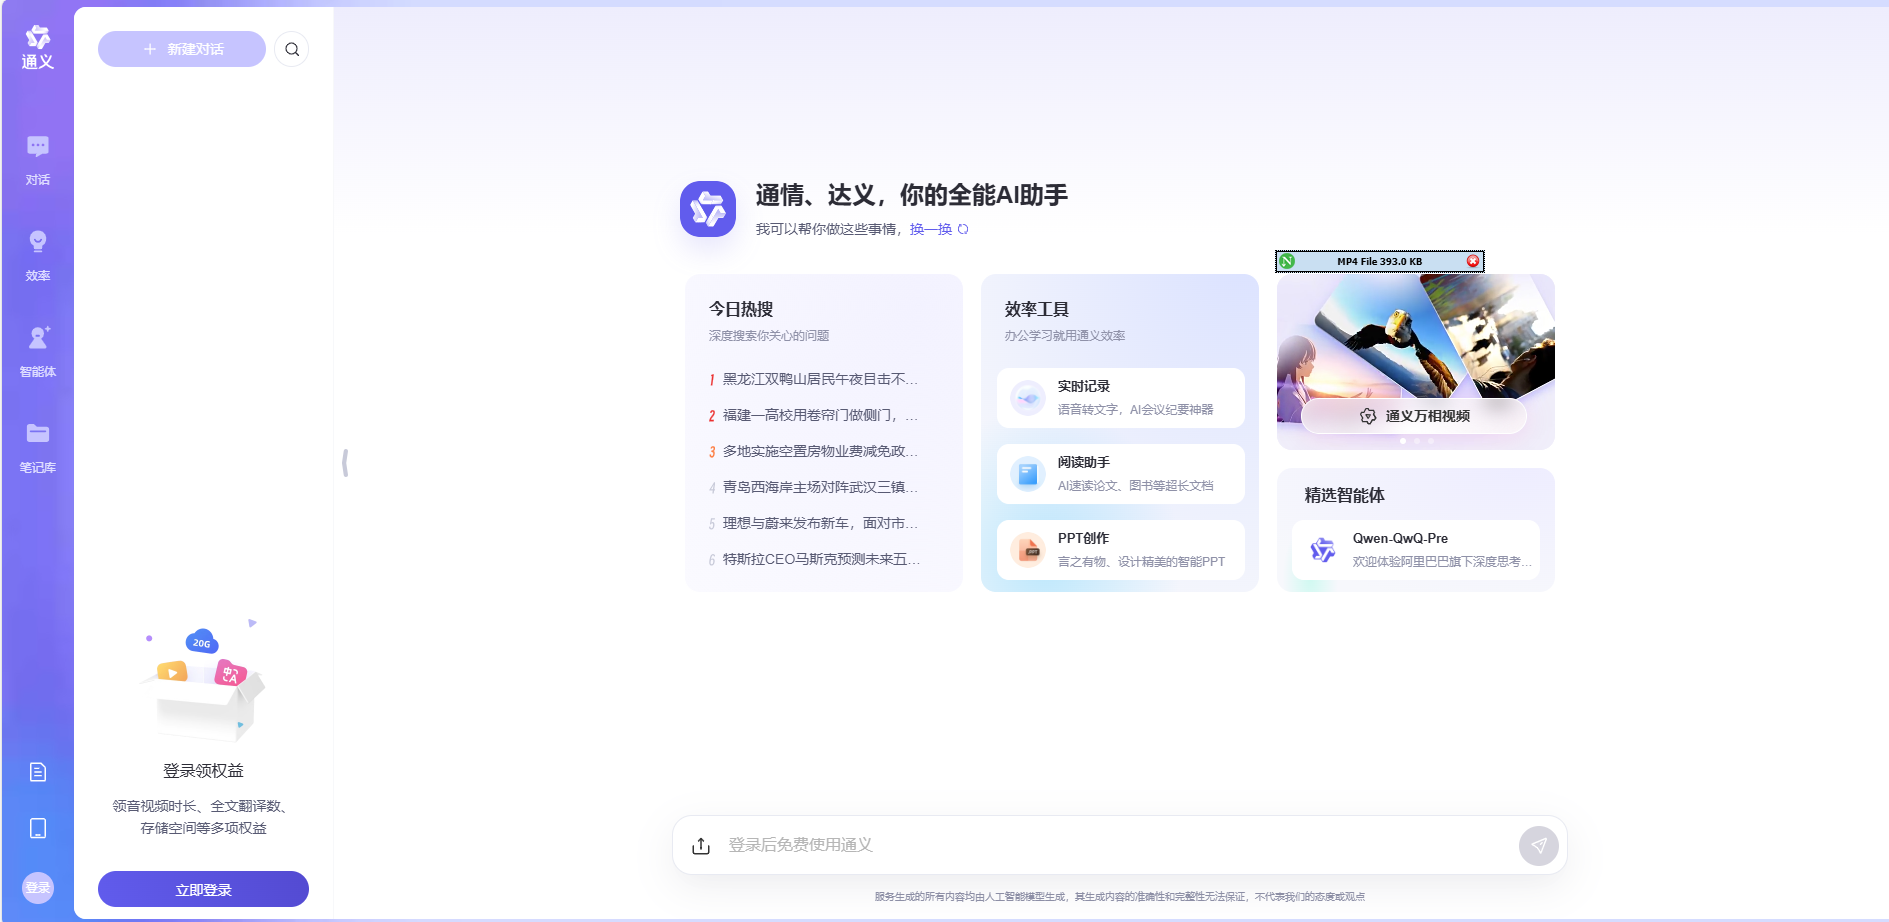1889x922 pixels.
Task: Select the third carousel dot under the banner
Action: 1431,441
